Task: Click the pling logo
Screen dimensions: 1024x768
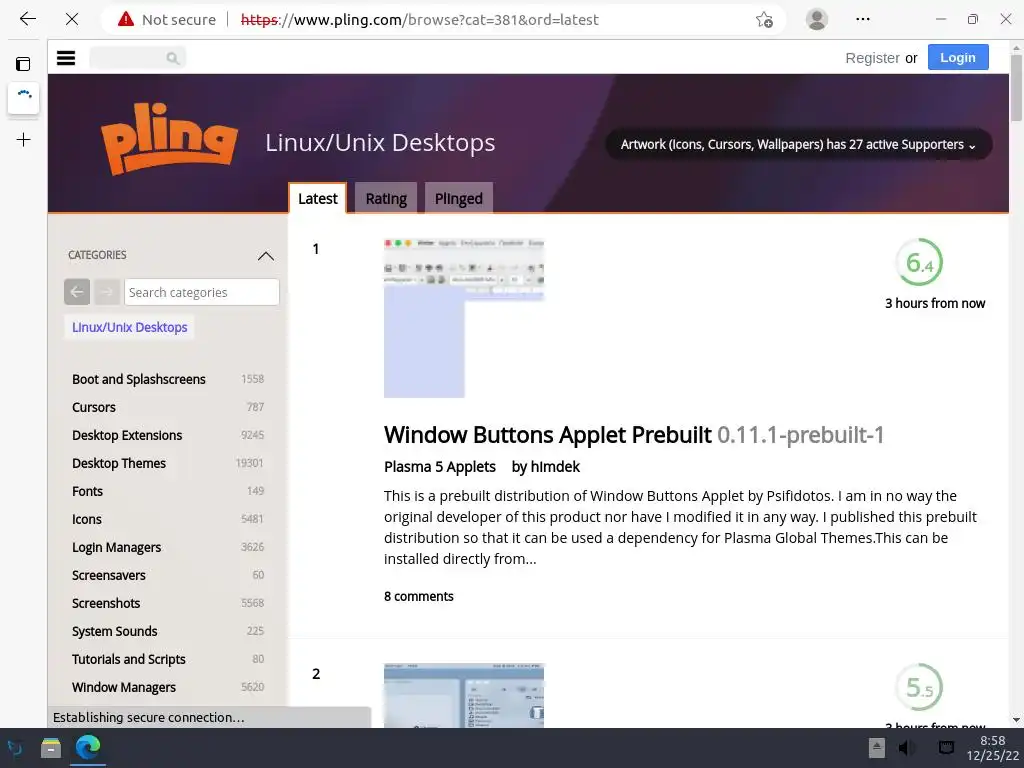Action: coord(169,138)
